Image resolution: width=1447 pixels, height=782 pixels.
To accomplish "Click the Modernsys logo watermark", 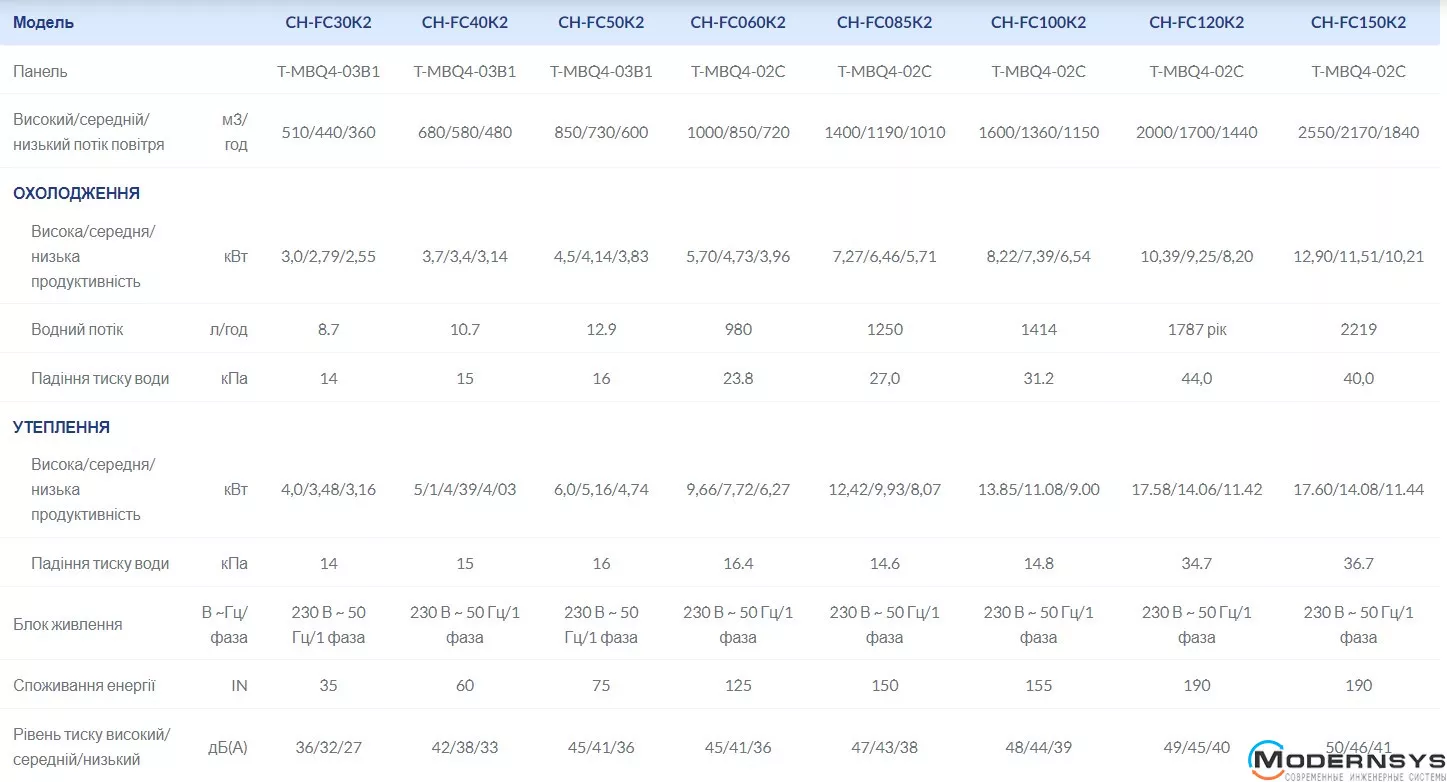I will point(1346,762).
